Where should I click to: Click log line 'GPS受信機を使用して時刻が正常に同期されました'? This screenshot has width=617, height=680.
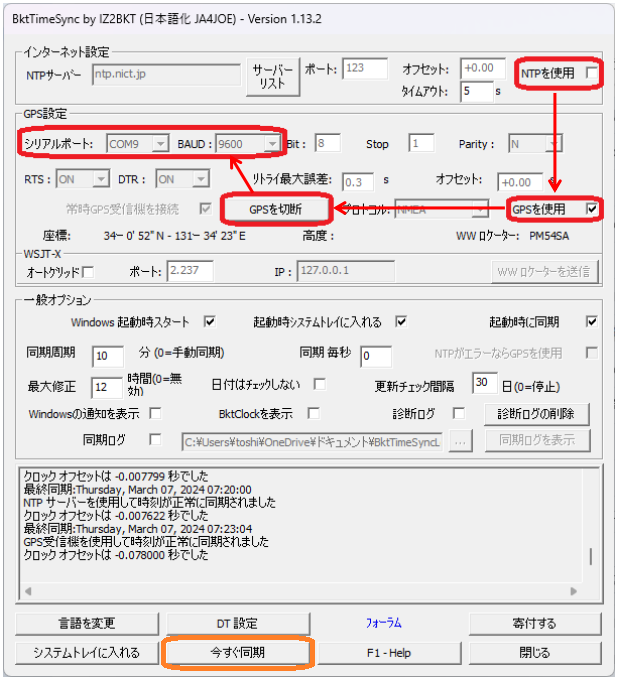pyautogui.click(x=146, y=542)
